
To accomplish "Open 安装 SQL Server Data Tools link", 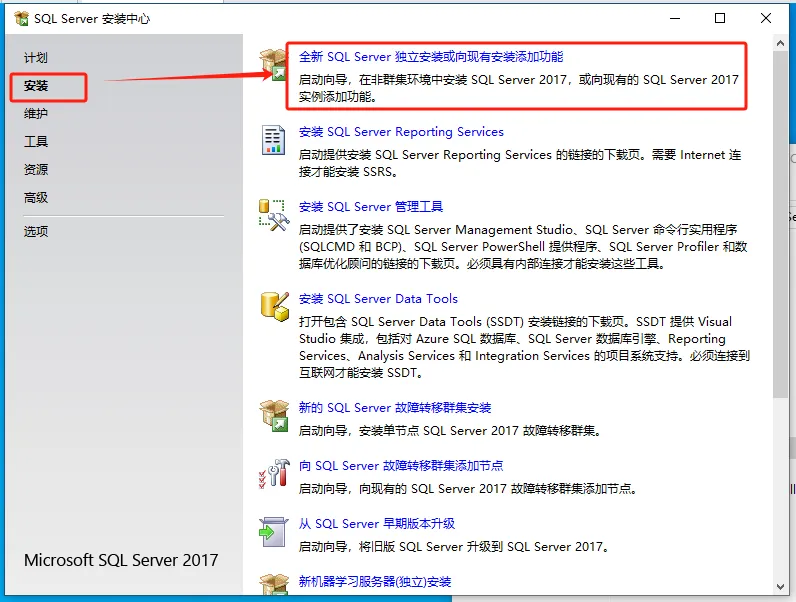I will (x=378, y=299).
